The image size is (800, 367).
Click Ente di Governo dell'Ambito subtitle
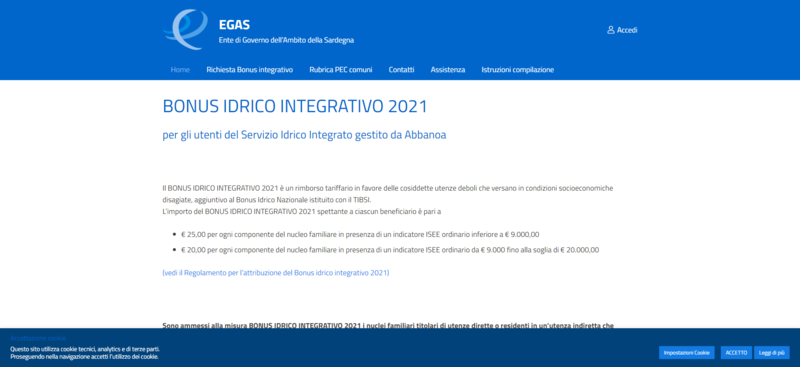[286, 40]
